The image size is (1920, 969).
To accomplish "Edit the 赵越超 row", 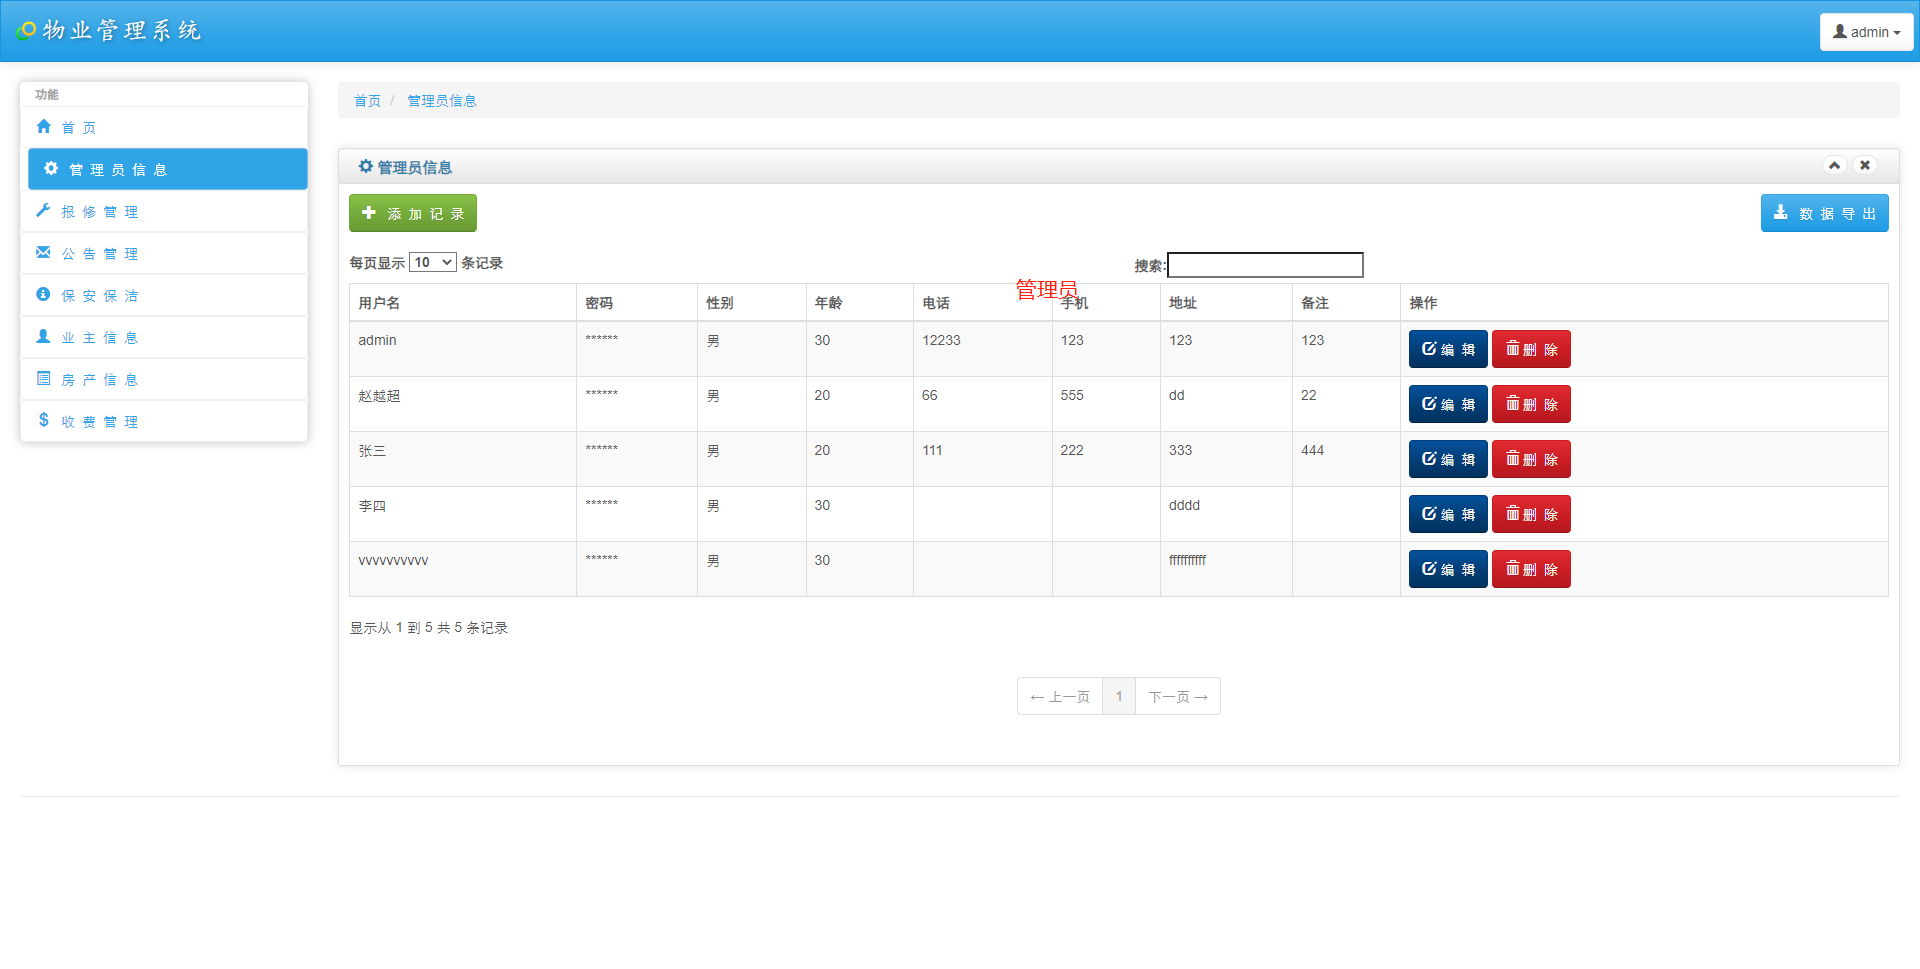I will 1448,404.
